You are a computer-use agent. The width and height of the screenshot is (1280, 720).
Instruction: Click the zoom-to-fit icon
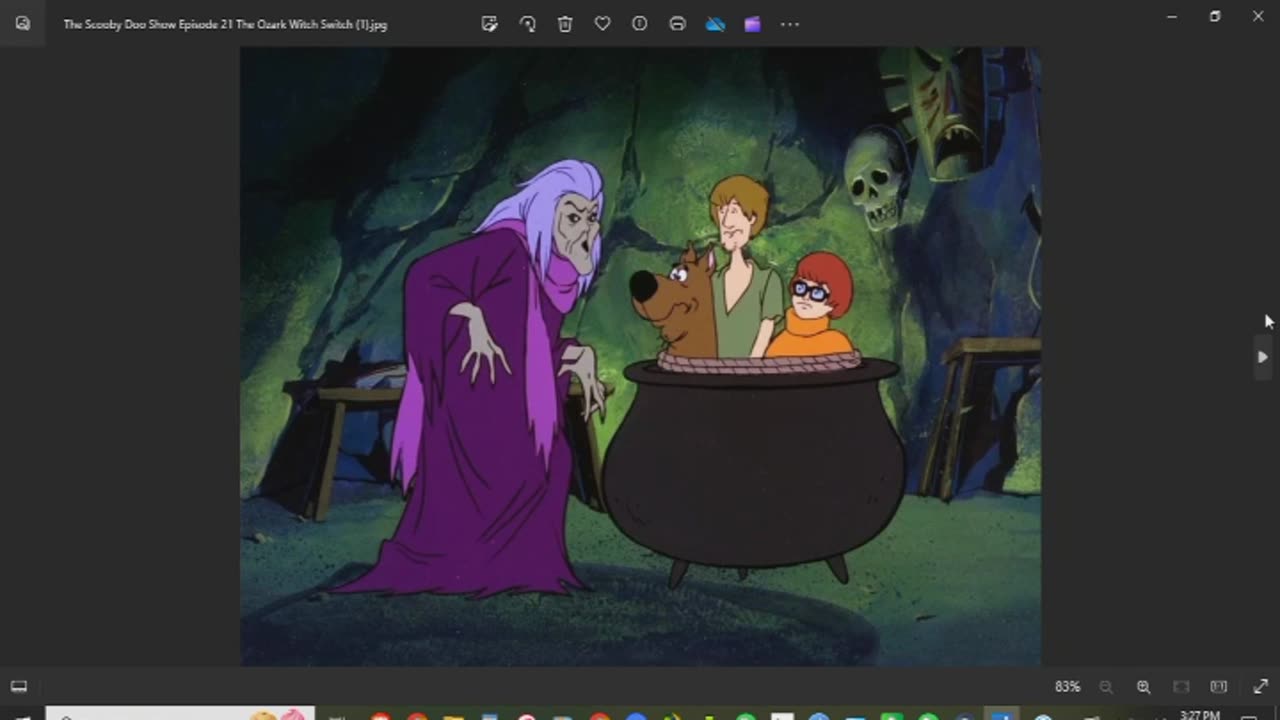(x=1181, y=687)
